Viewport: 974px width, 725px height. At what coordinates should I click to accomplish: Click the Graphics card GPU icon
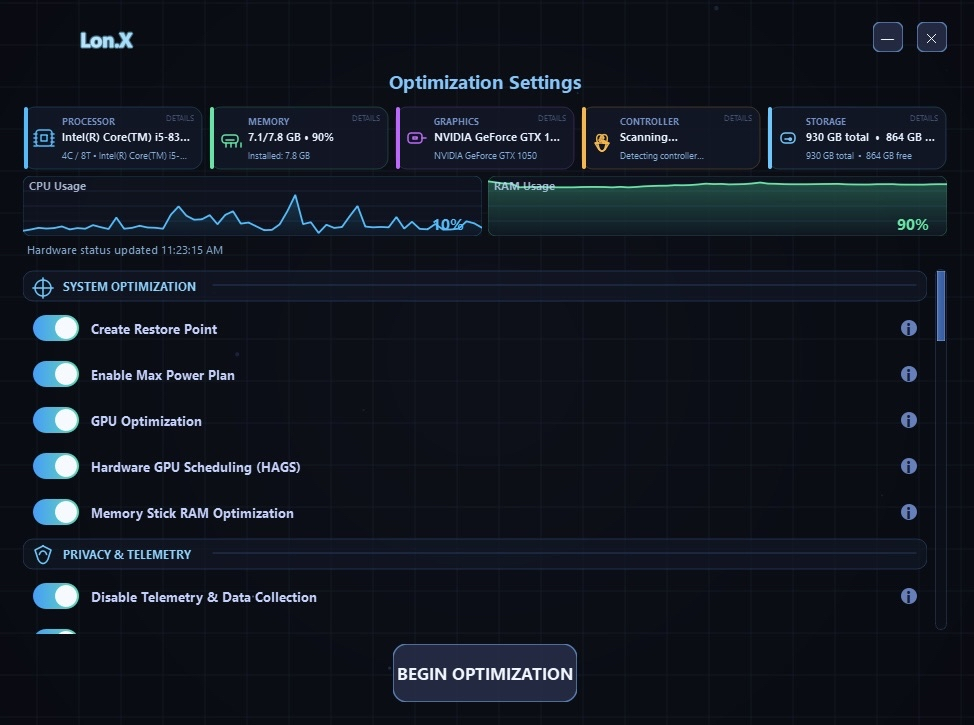click(415, 138)
